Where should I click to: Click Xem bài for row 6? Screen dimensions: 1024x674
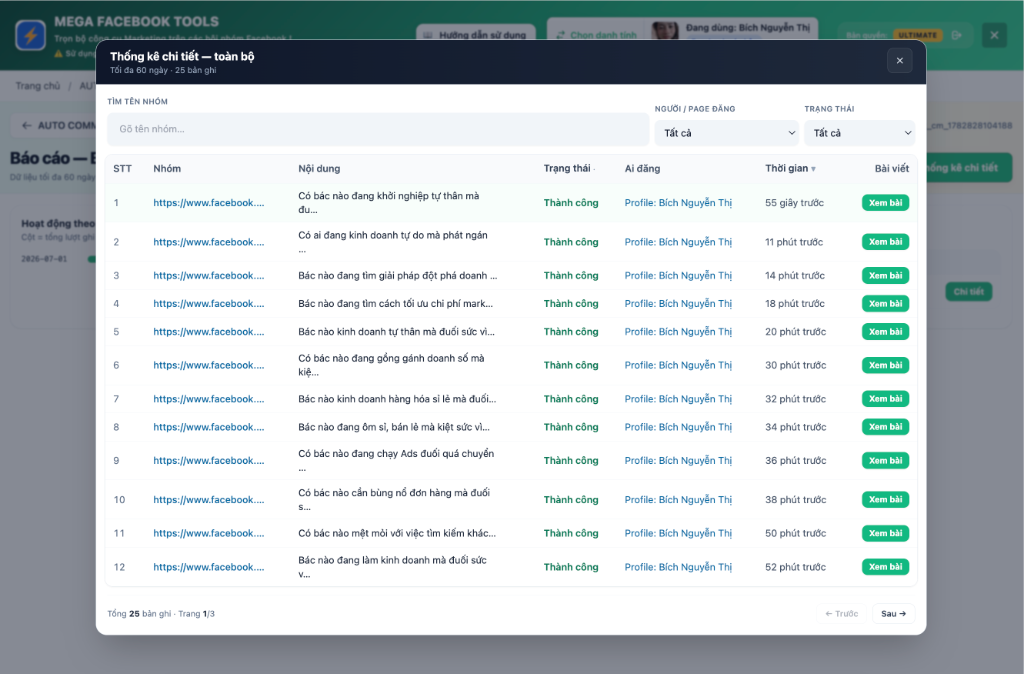click(x=886, y=365)
